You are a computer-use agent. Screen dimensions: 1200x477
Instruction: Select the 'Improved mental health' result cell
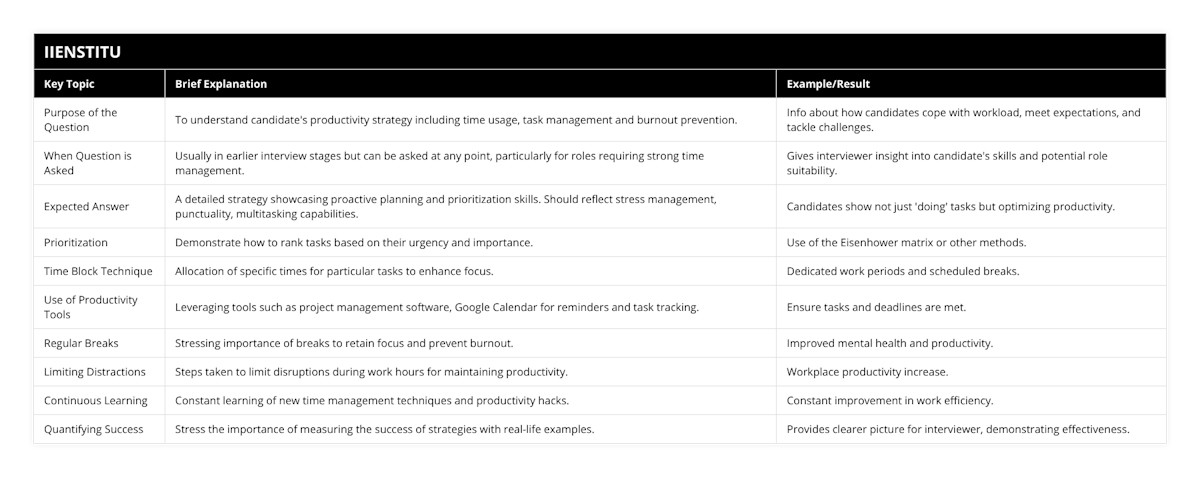890,343
